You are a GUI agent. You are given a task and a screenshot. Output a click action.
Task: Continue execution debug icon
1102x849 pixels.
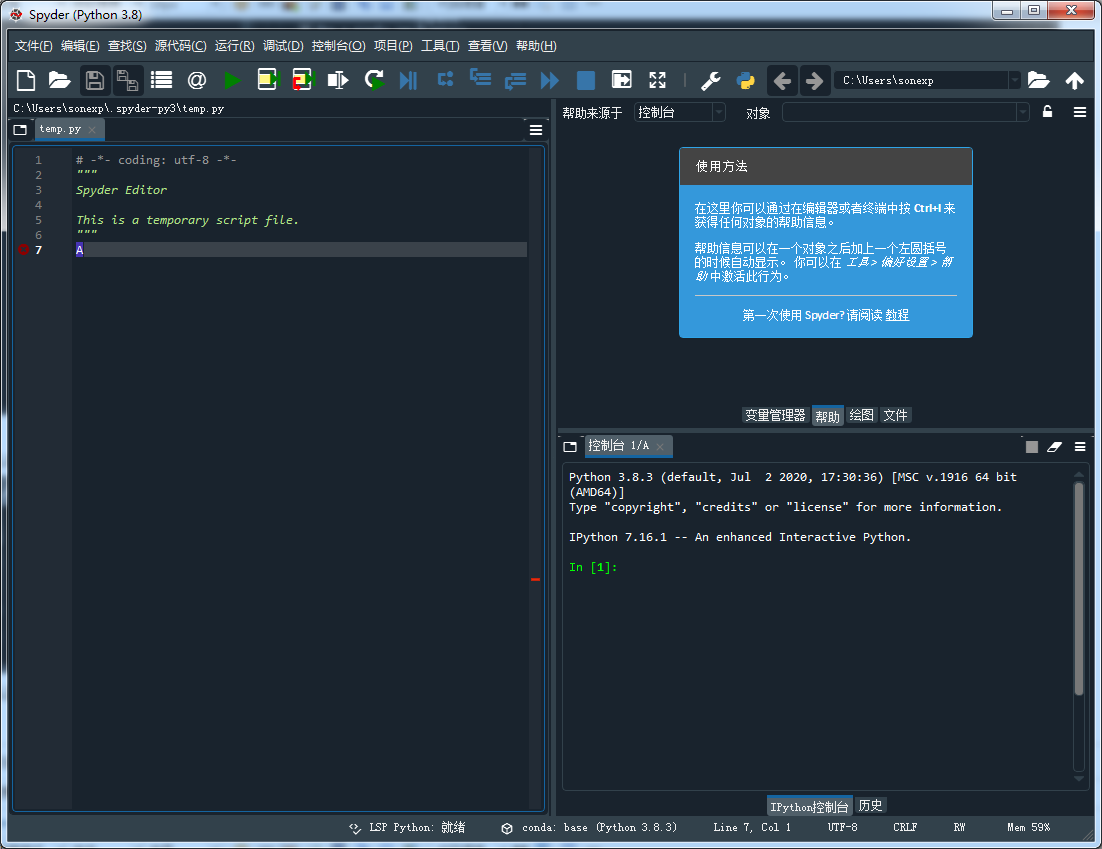550,80
